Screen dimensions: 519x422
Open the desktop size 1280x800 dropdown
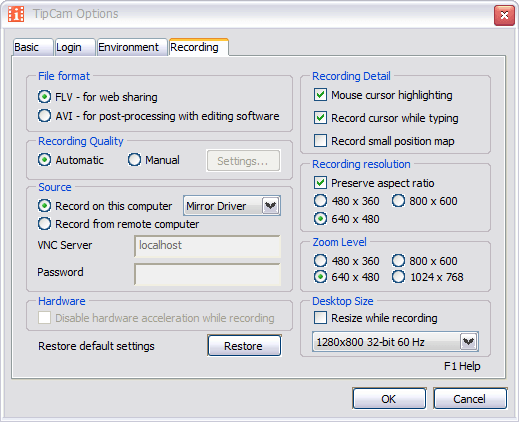395,342
